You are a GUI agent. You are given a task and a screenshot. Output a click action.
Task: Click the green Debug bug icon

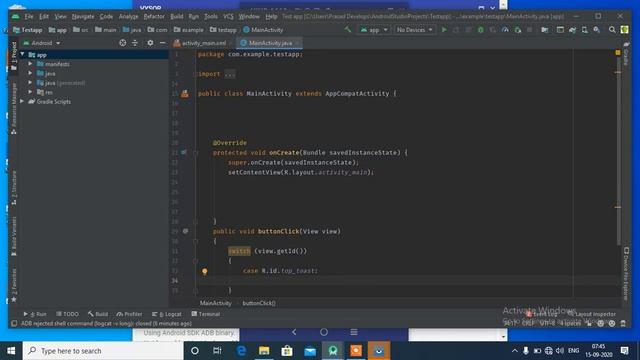[481, 30]
